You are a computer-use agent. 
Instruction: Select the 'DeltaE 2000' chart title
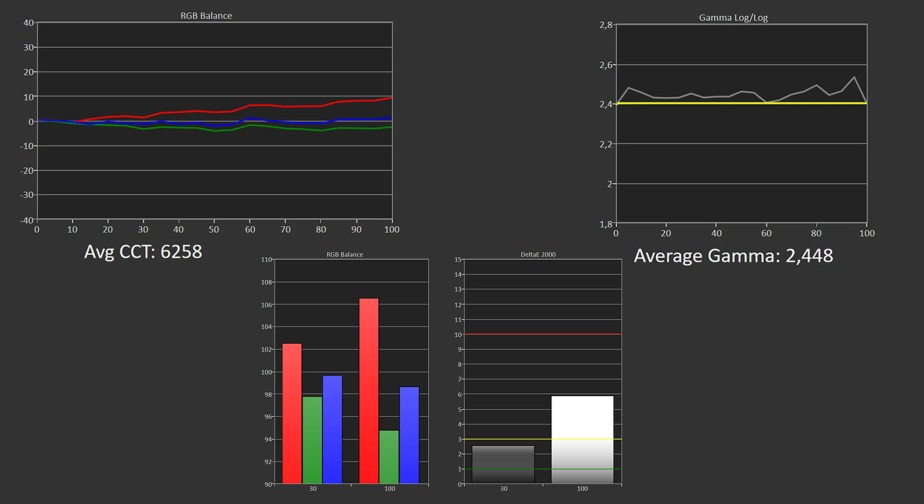tap(537, 255)
